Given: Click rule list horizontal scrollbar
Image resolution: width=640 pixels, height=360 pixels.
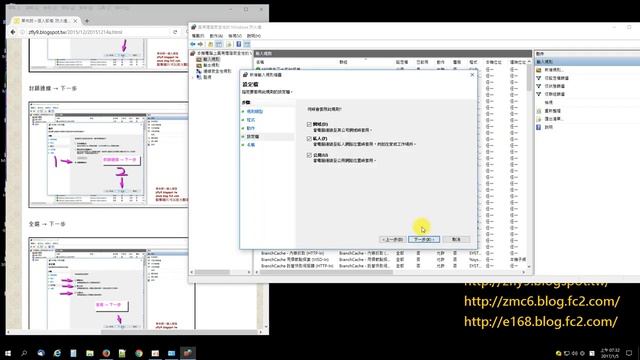Looking at the screenshot, I should [390, 272].
